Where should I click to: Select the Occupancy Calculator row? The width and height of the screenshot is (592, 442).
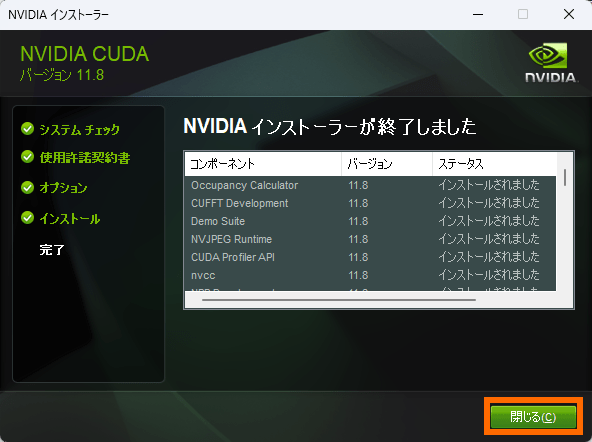point(370,185)
